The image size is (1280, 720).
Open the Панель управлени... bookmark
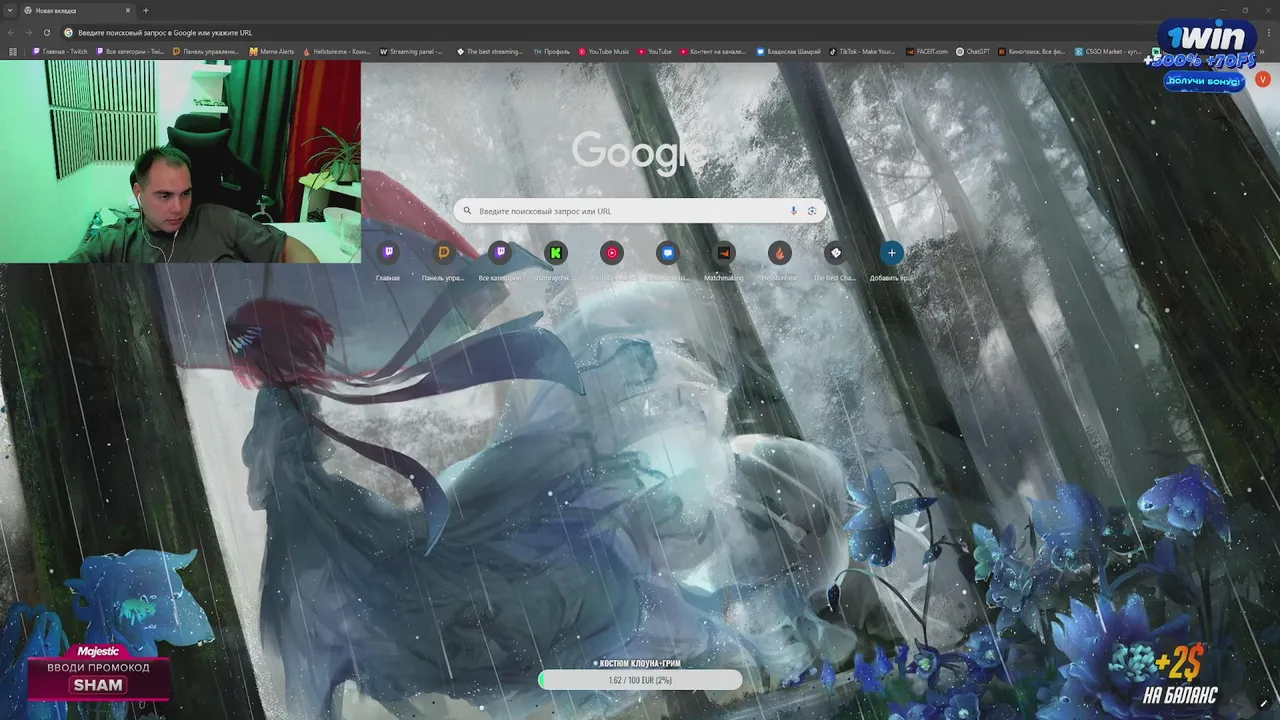click(207, 51)
